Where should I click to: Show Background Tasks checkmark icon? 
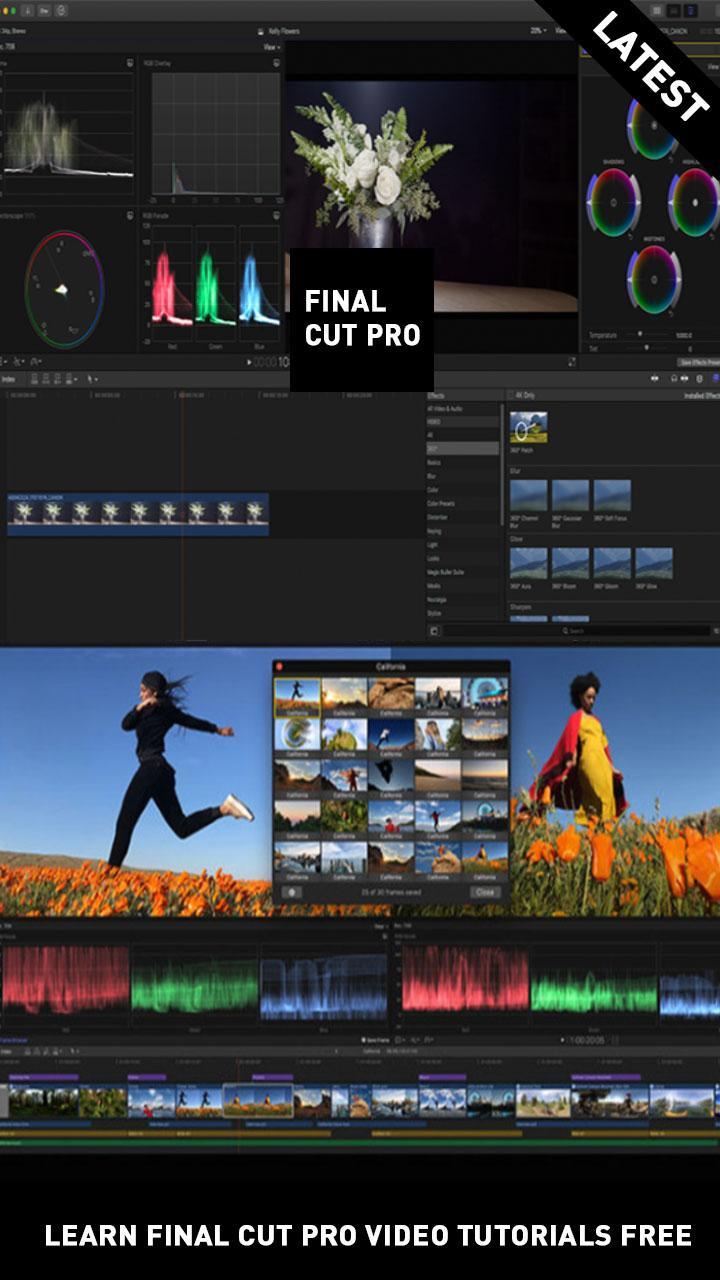click(x=62, y=10)
